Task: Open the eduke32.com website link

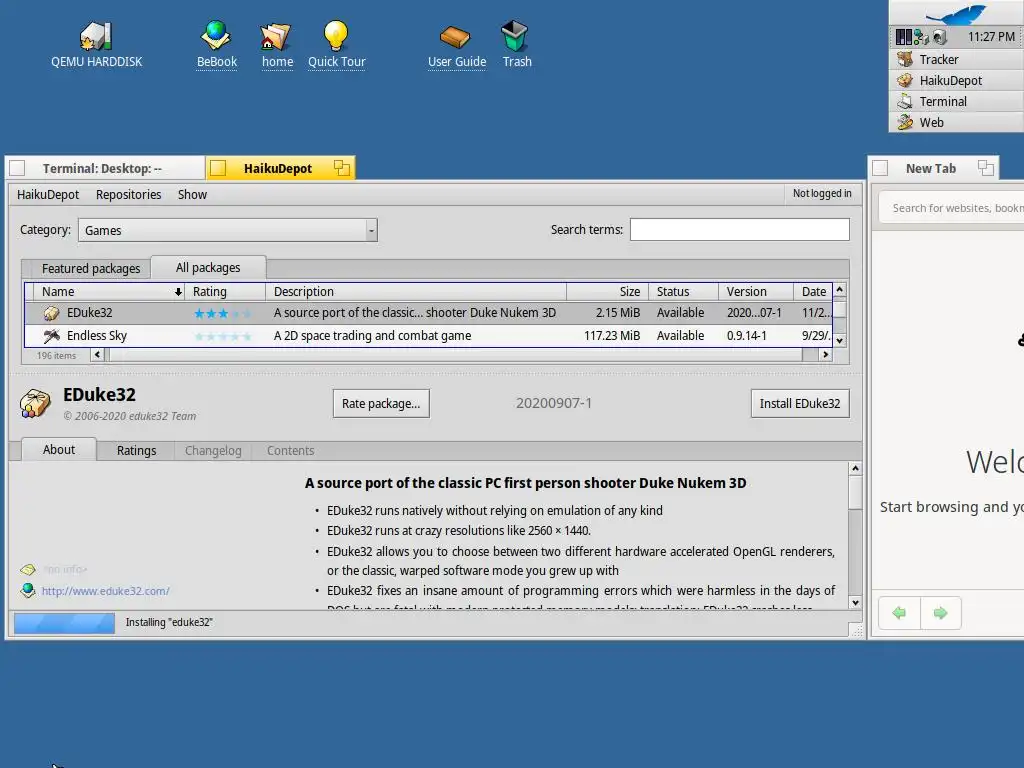Action: click(x=105, y=591)
